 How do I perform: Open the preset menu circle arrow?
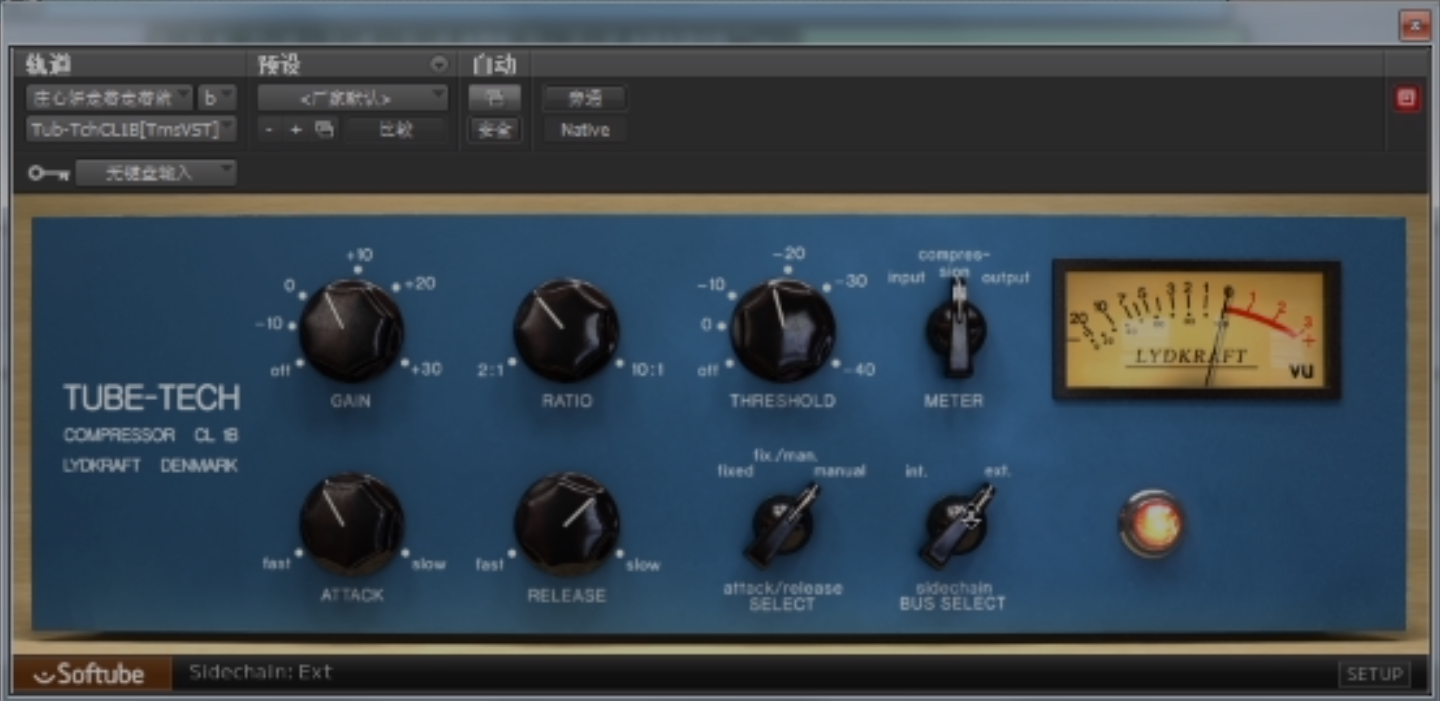point(438,65)
